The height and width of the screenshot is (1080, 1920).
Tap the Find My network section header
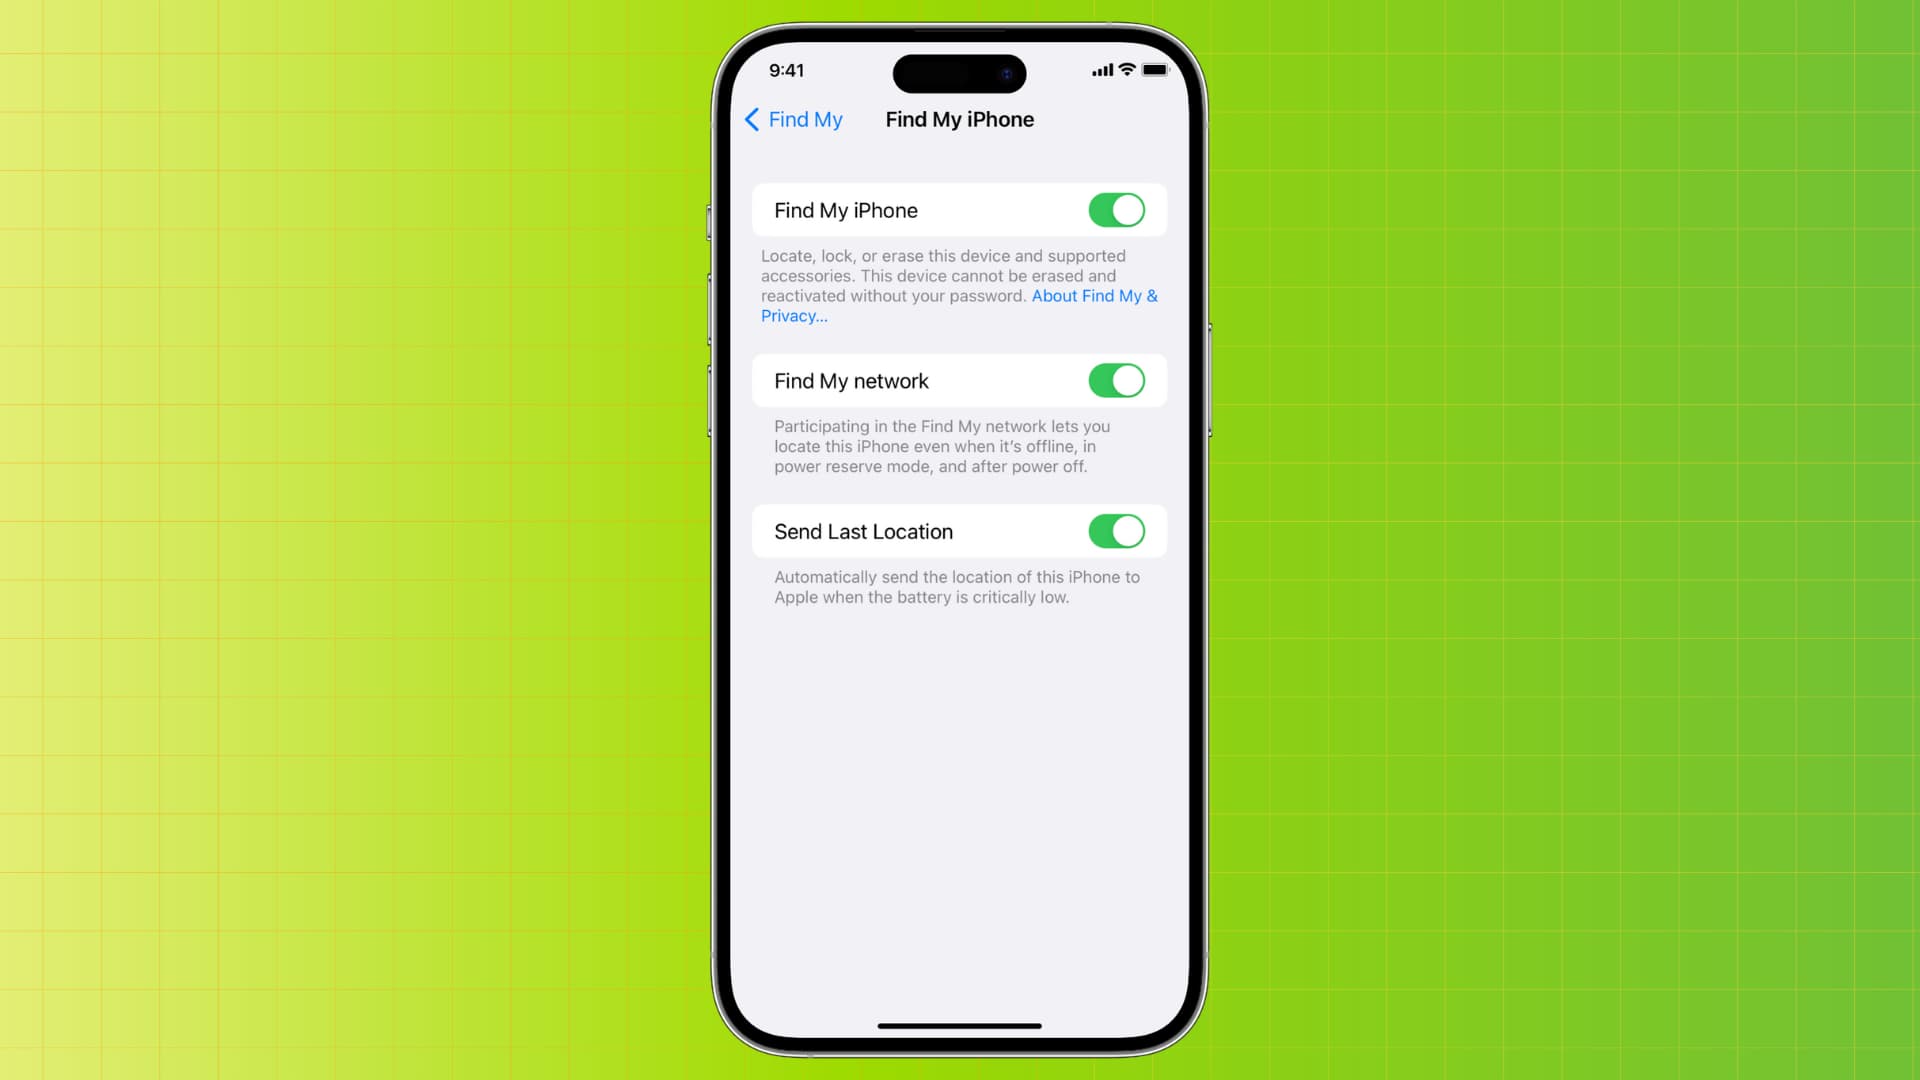pos(851,381)
